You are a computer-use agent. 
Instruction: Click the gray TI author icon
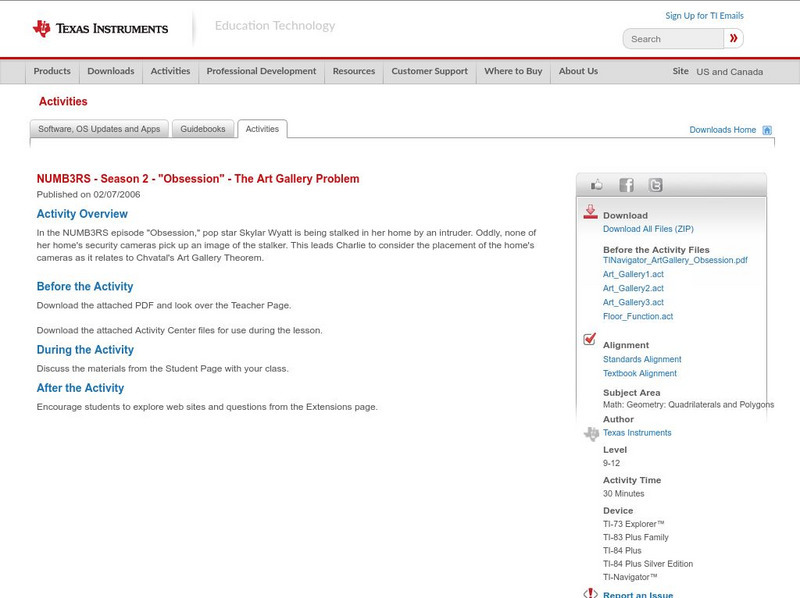click(591, 434)
